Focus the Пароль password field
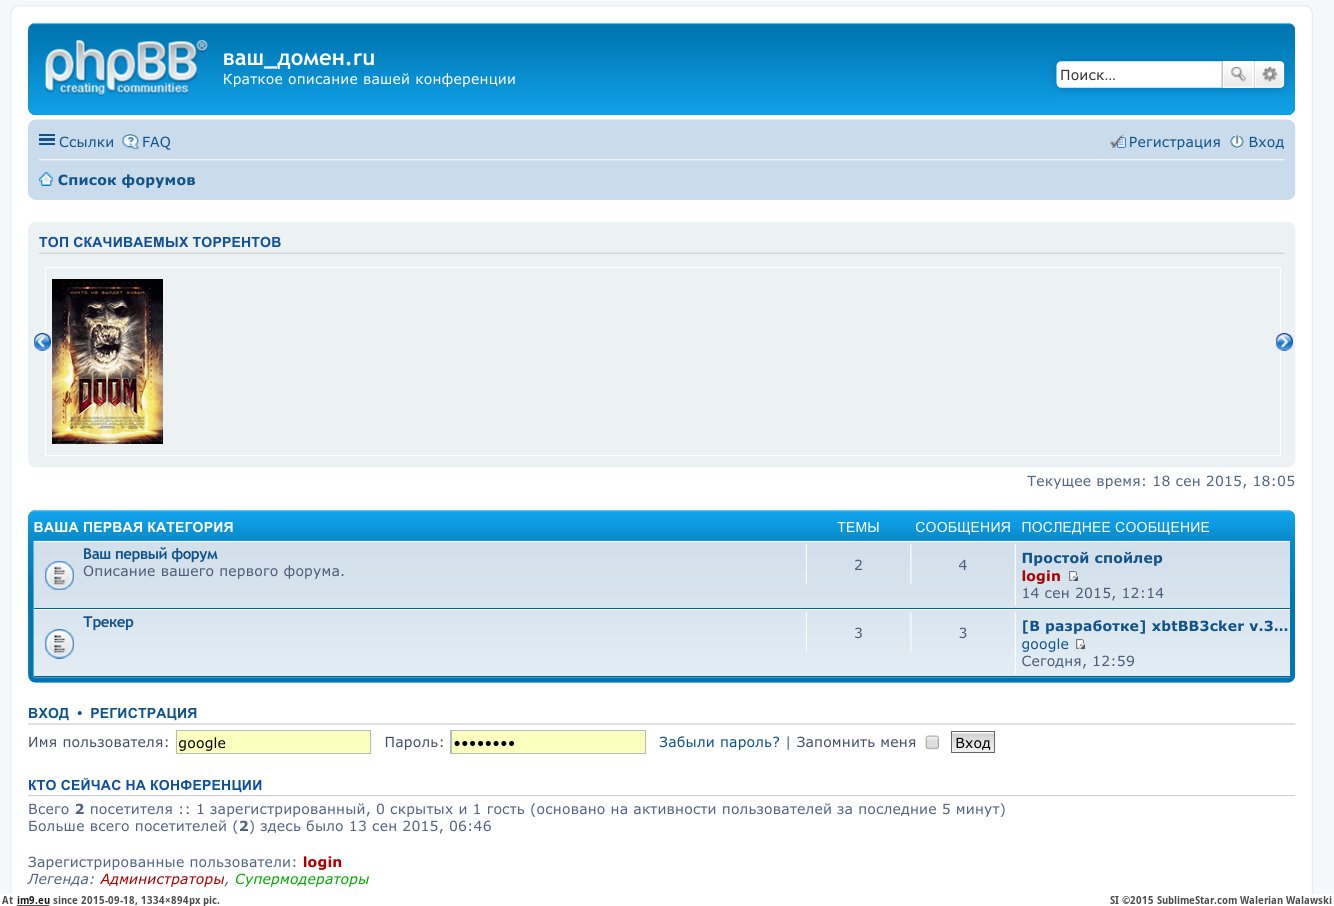The image size is (1334, 906). click(548, 742)
